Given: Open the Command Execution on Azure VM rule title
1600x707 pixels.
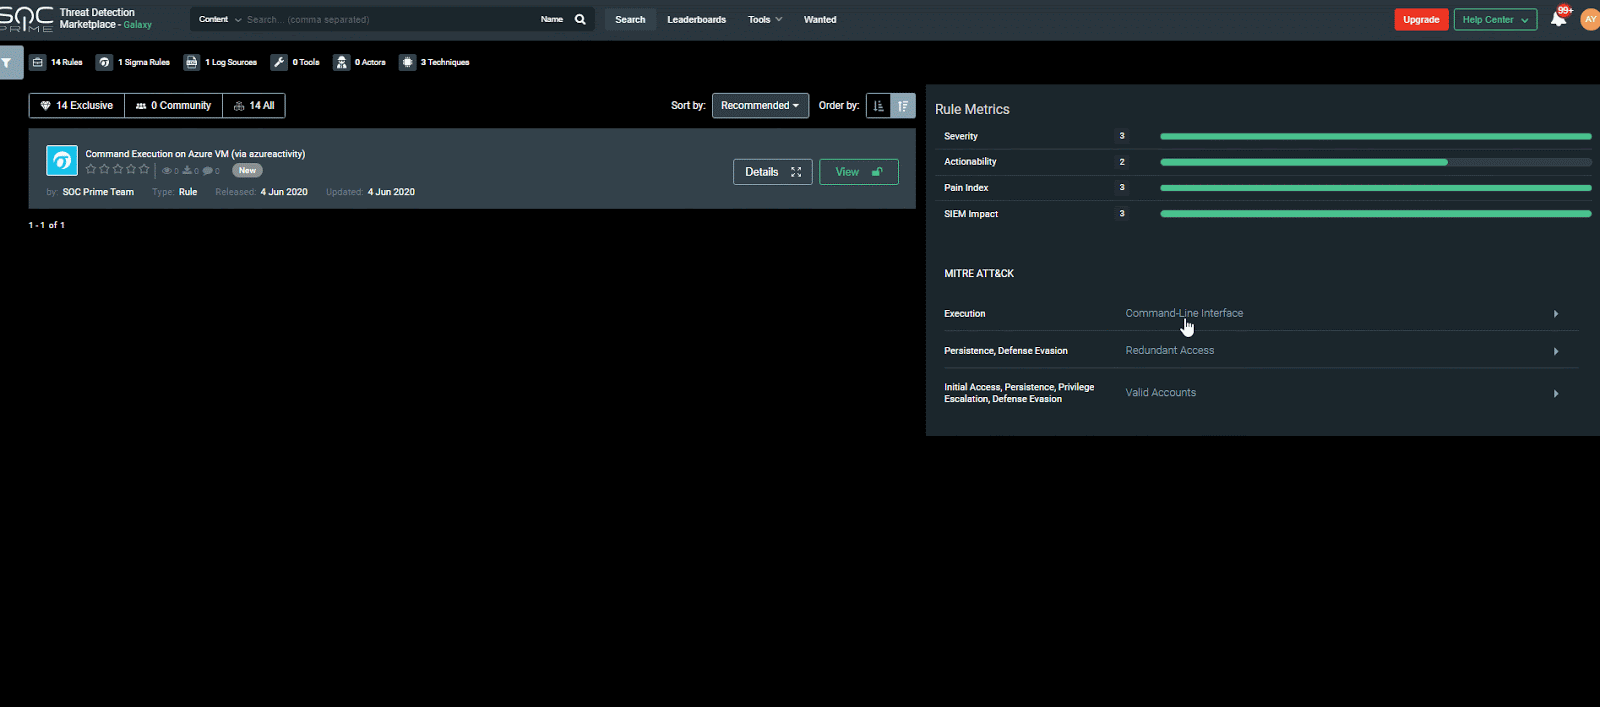Looking at the screenshot, I should pos(195,154).
